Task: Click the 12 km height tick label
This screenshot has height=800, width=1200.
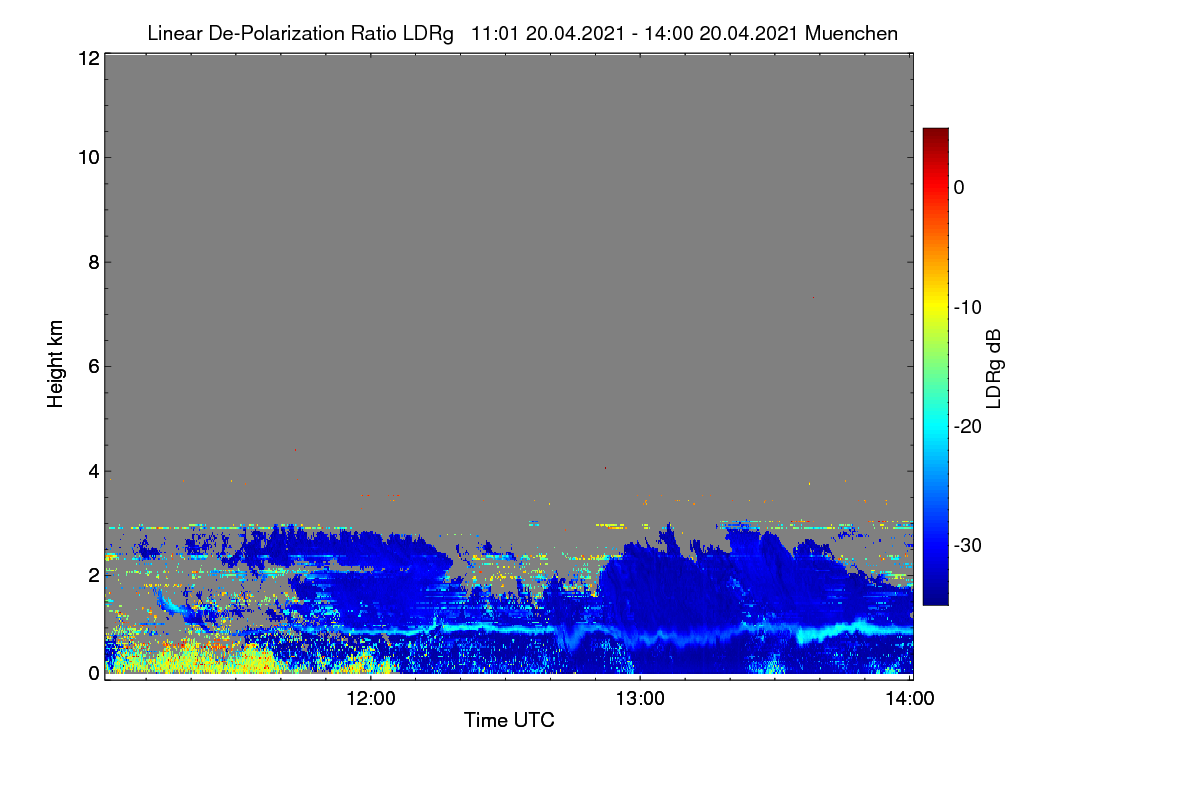Action: (87, 58)
